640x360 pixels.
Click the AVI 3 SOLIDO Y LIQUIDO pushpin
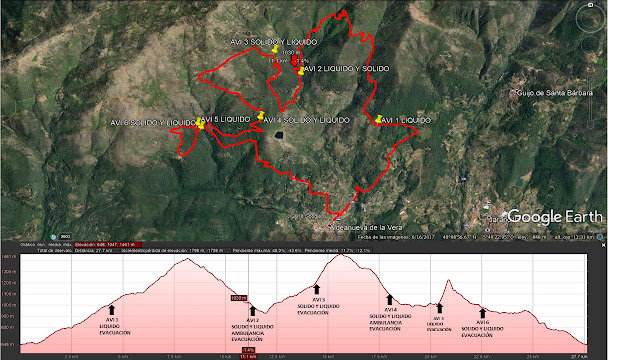tap(275, 49)
